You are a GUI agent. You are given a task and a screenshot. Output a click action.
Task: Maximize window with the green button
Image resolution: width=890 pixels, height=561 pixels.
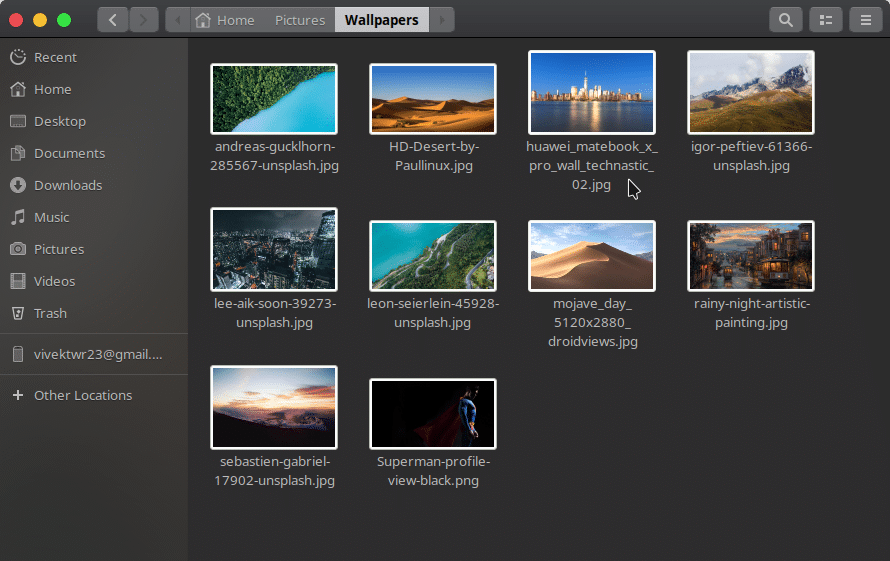[x=64, y=20]
